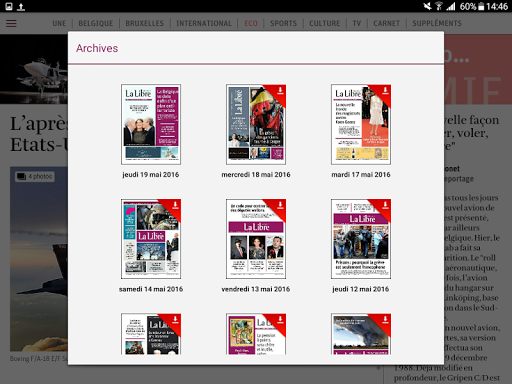This screenshot has height=384, width=512.
Task: Tap the photo gallery icon beside 4 photos
Action: pyautogui.click(x=21, y=176)
